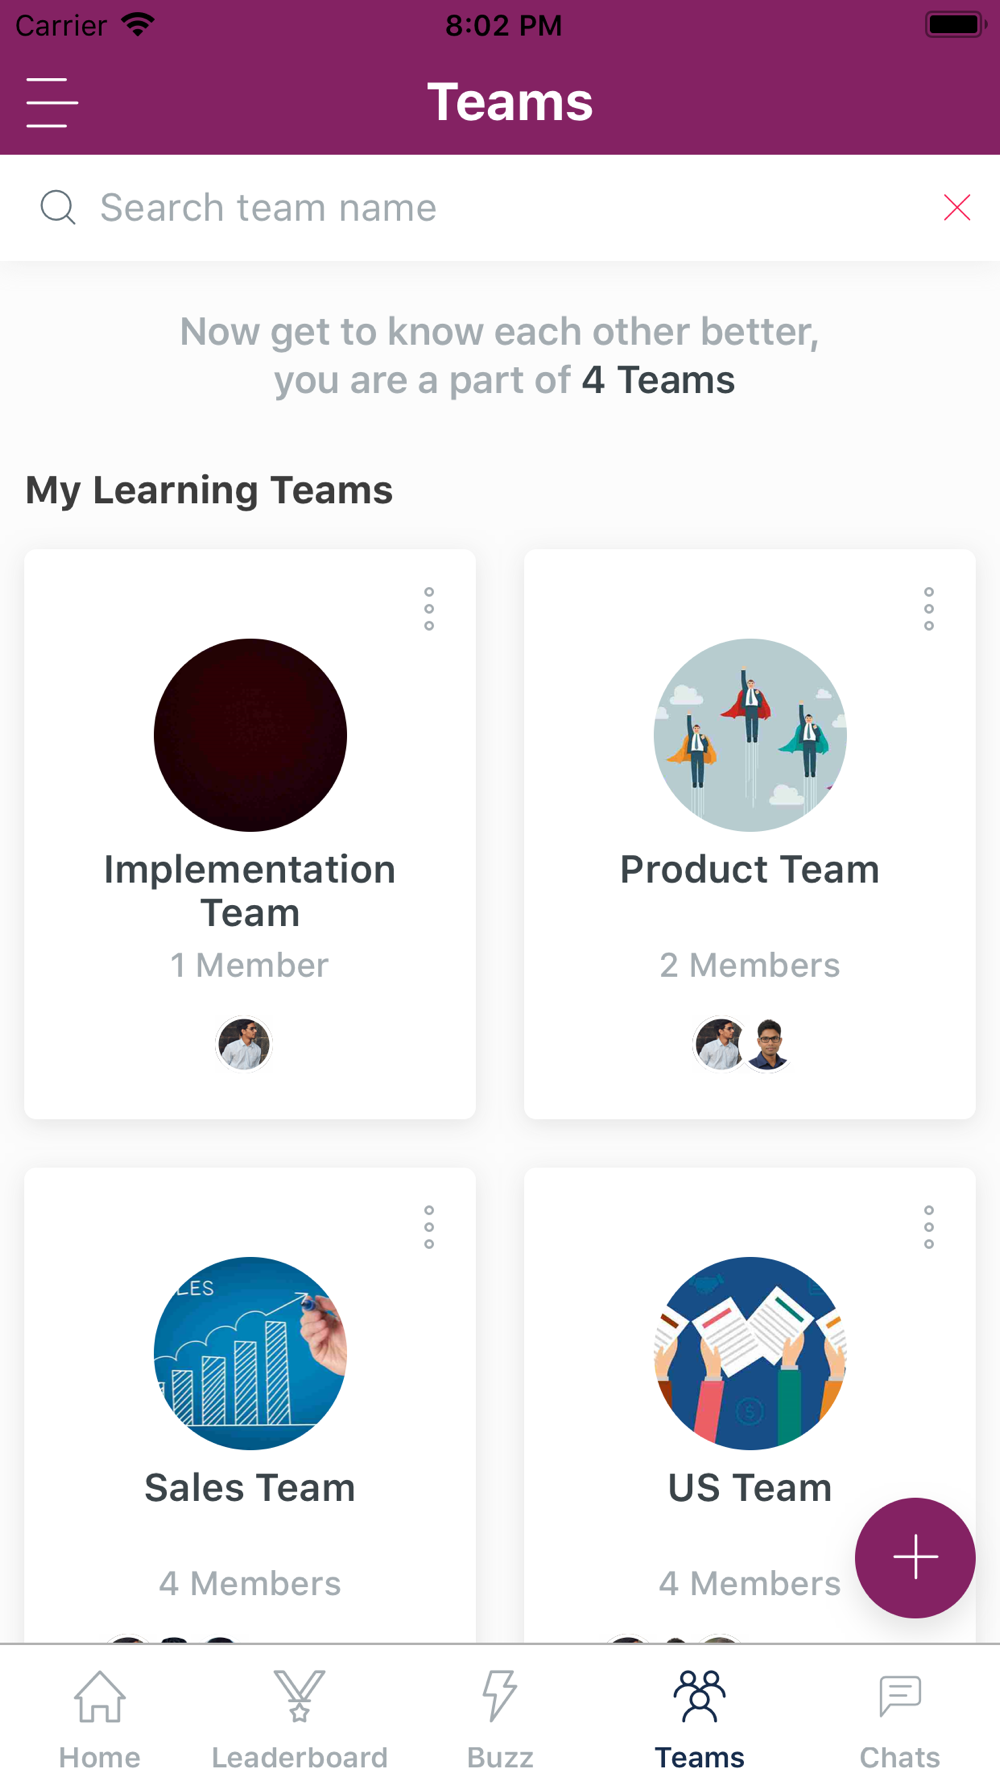Go to the Home tab
The width and height of the screenshot is (1000, 1778).
click(x=100, y=1718)
